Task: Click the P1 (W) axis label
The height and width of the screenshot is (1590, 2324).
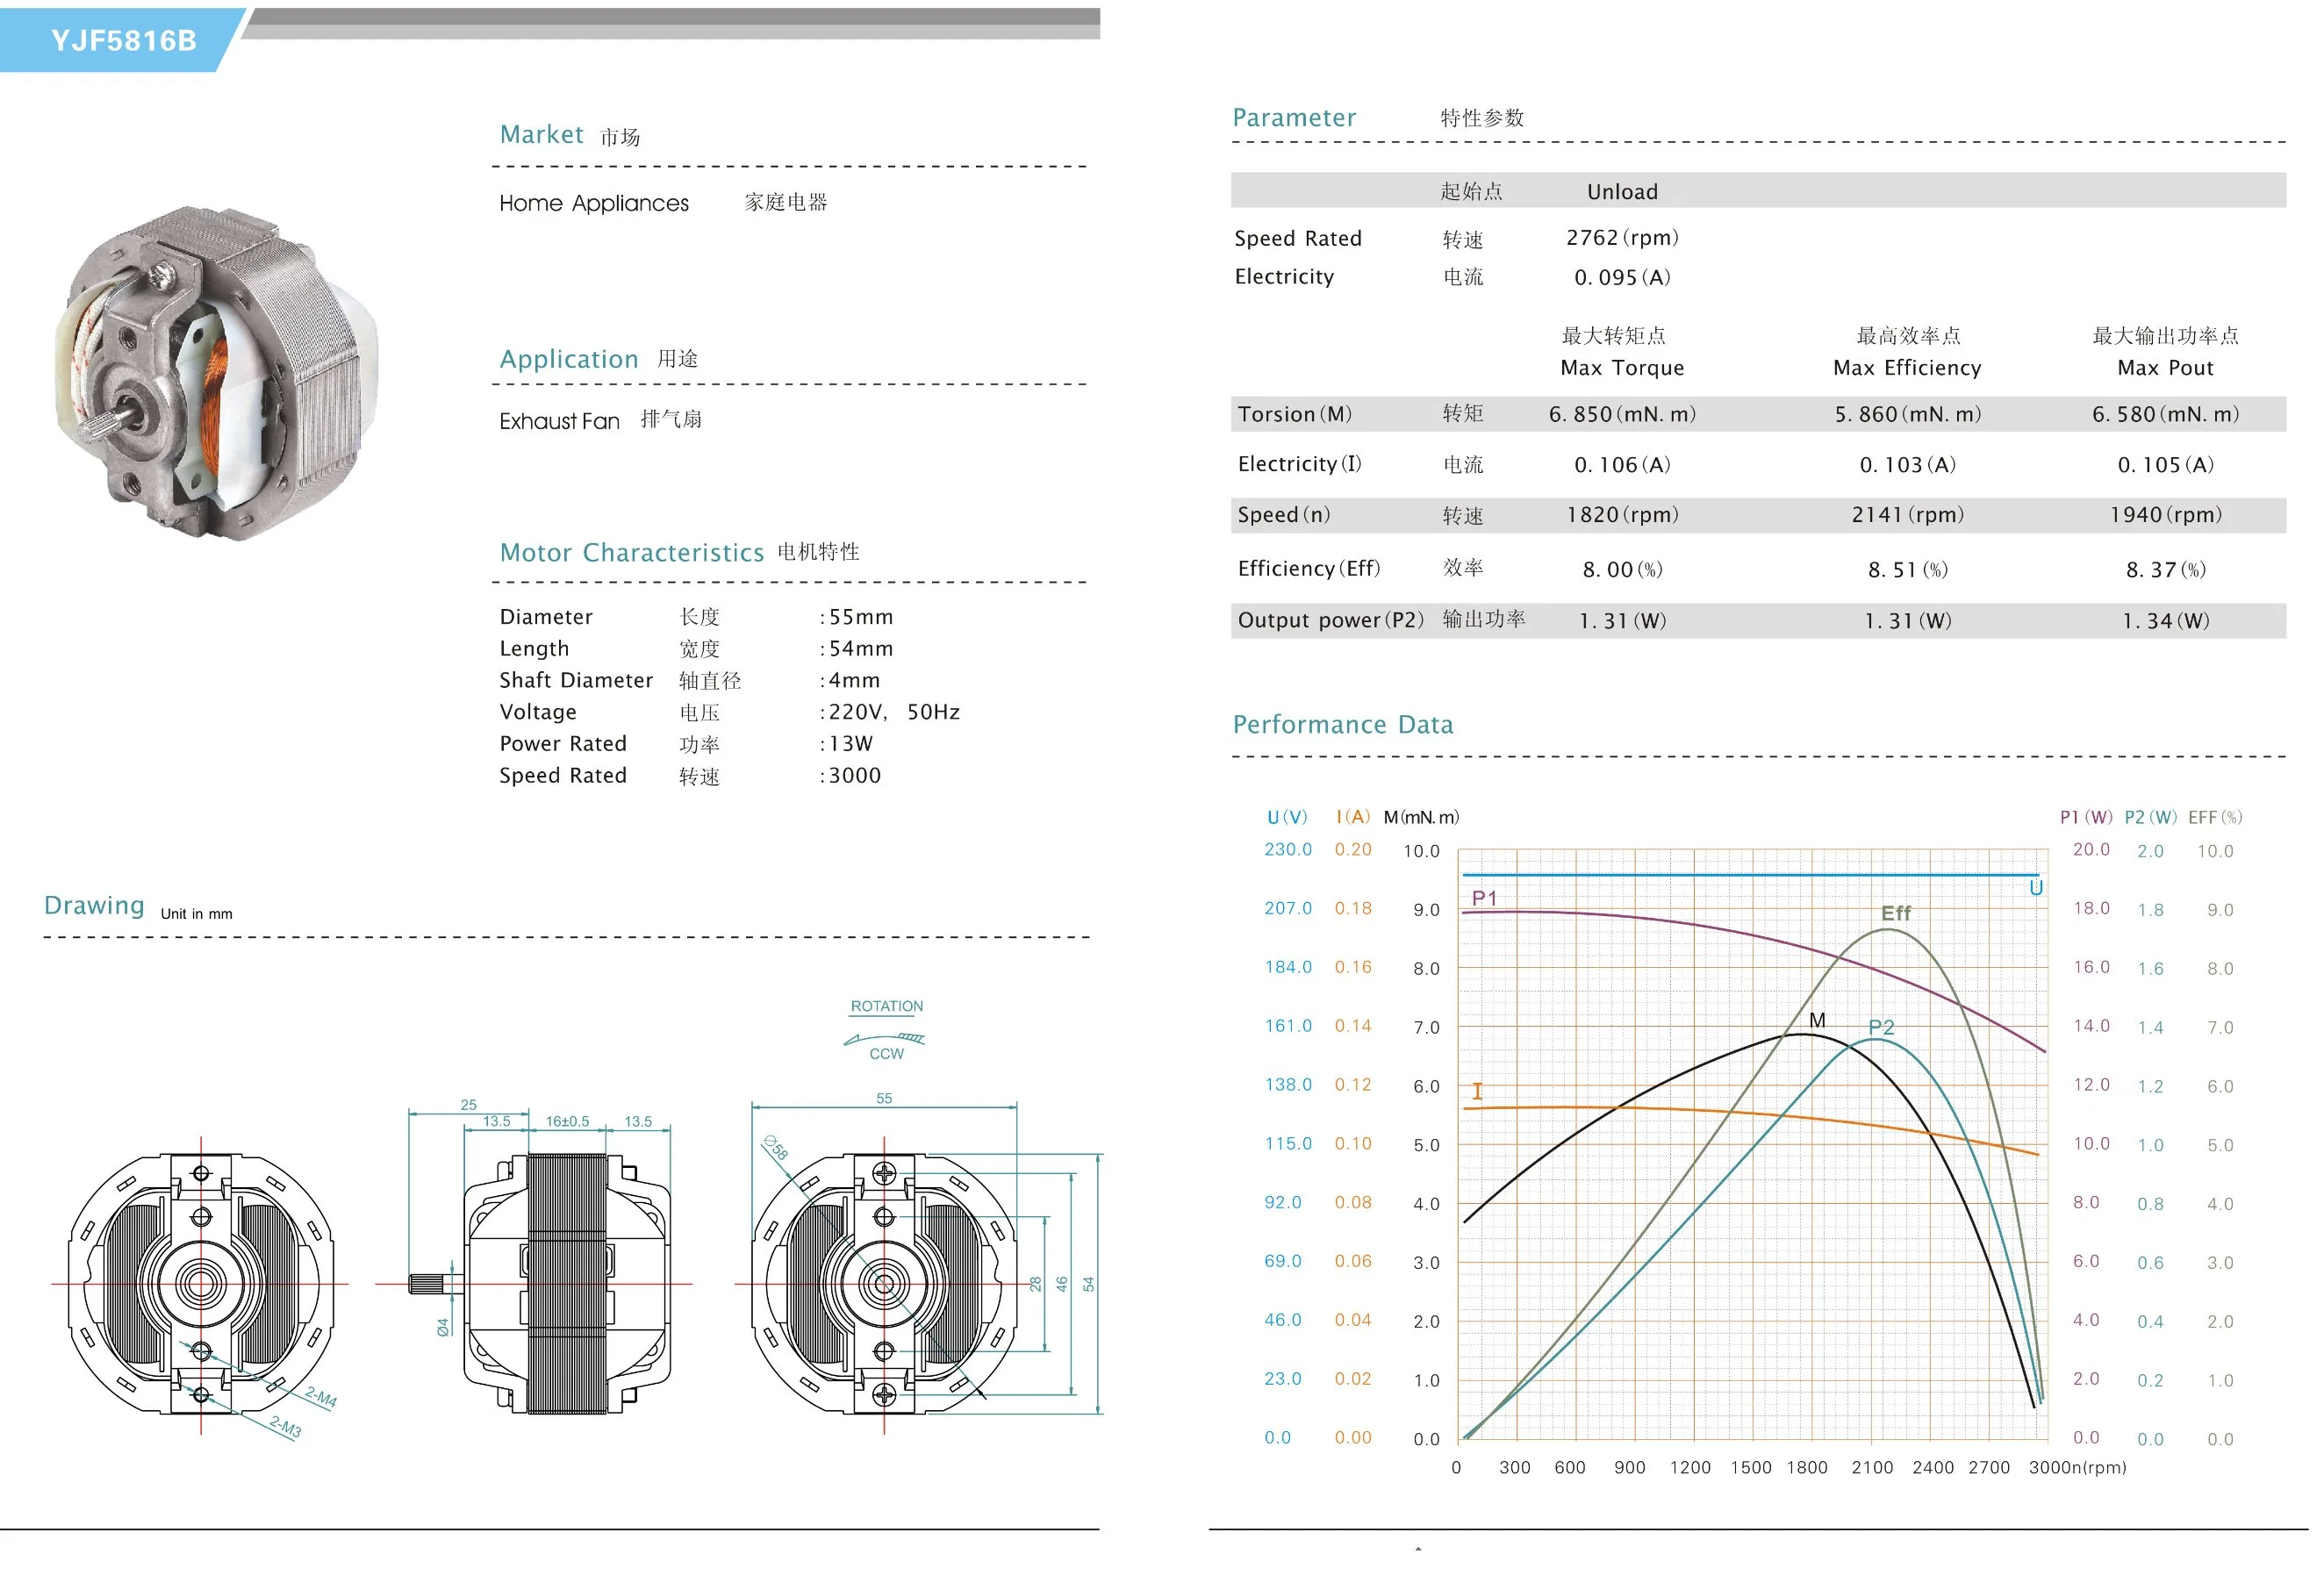Action: coord(2085,818)
